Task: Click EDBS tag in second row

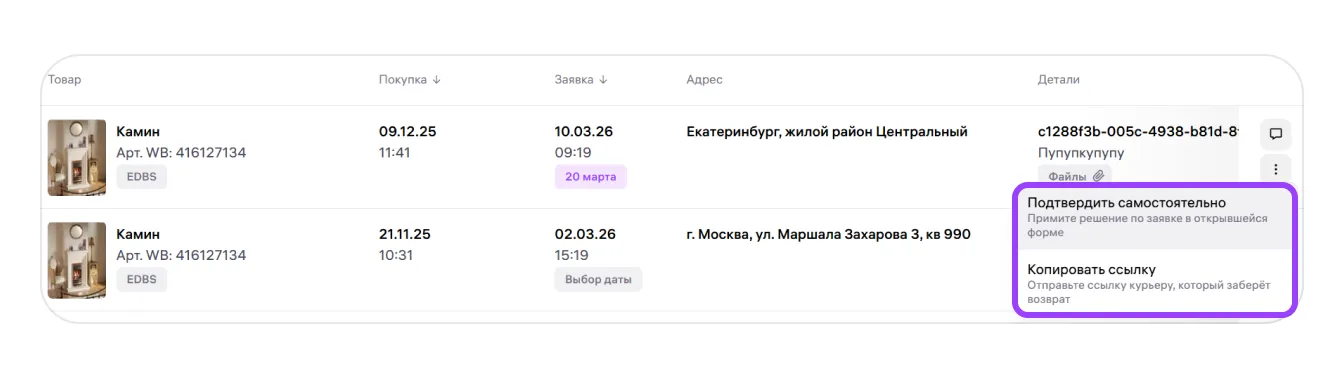Action: 142,280
